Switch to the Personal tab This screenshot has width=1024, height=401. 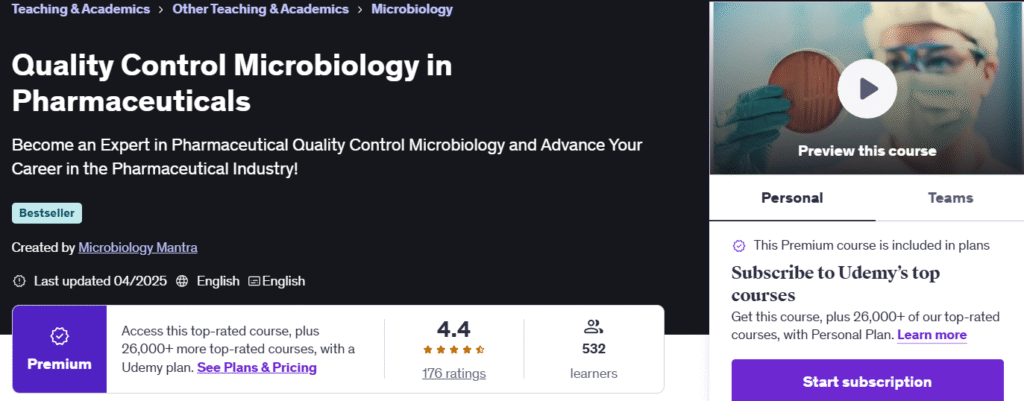click(x=792, y=198)
